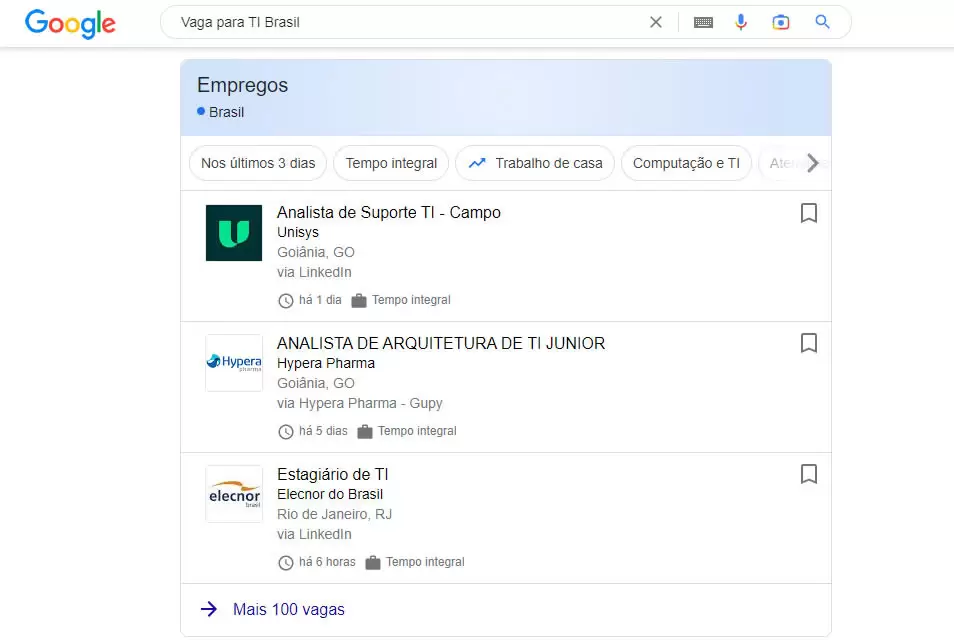954x644 pixels.
Task: Search by image with the camera icon
Action: point(781,23)
